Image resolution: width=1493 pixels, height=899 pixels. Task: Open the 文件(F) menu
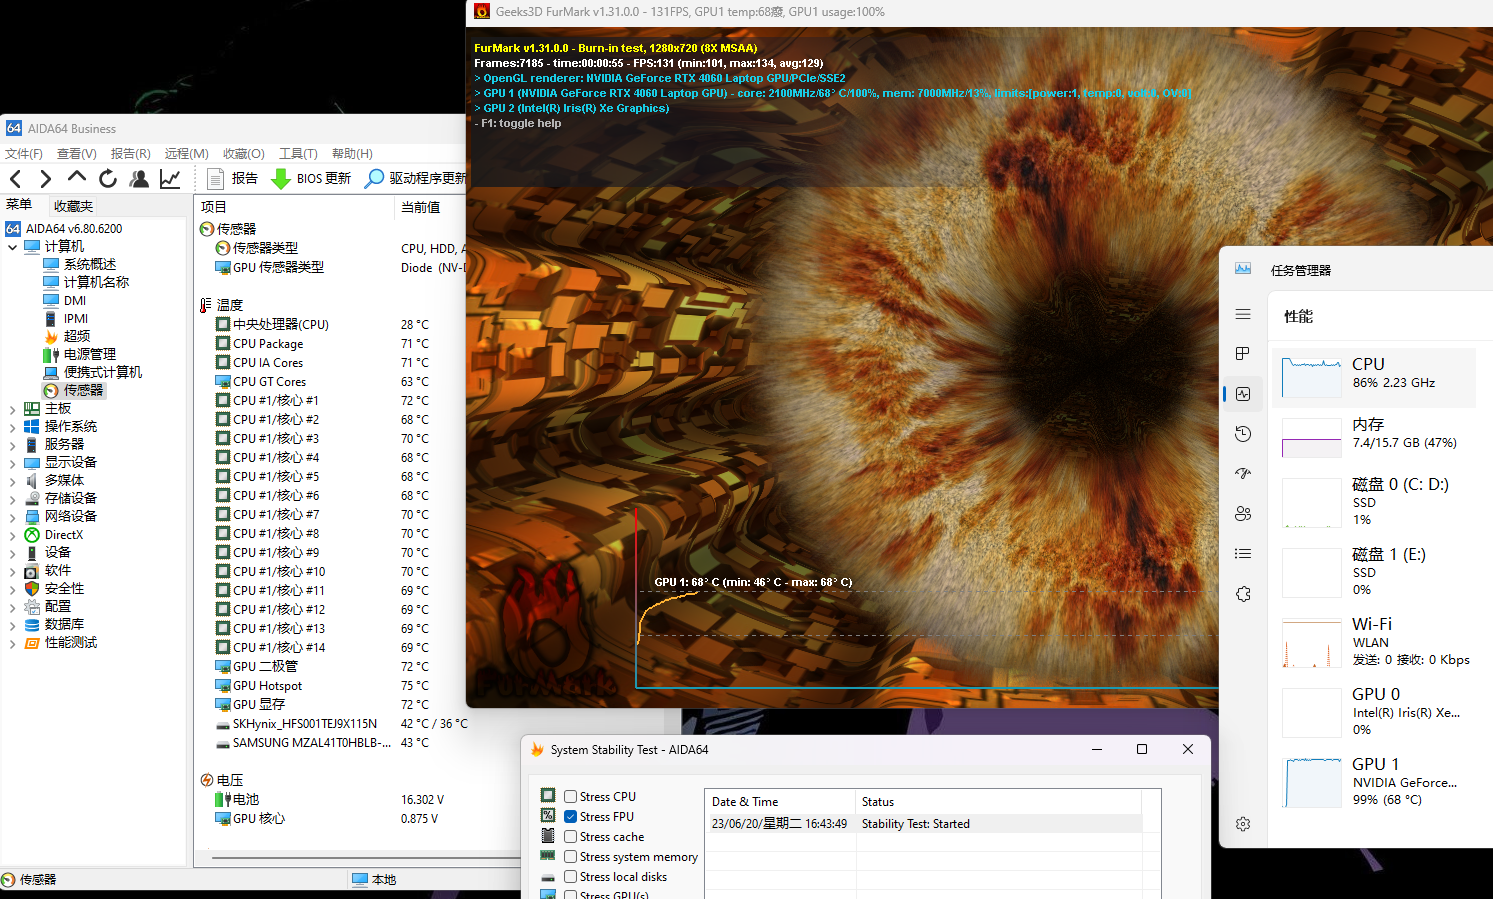24,154
